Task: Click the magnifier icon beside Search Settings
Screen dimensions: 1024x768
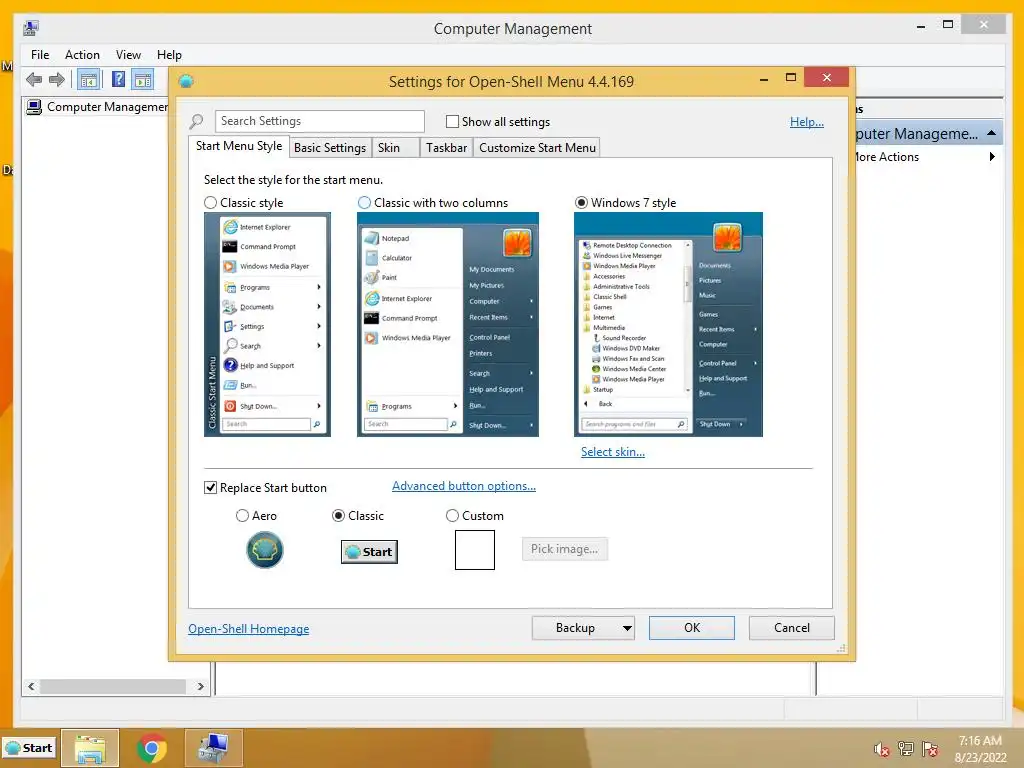Action: point(196,121)
